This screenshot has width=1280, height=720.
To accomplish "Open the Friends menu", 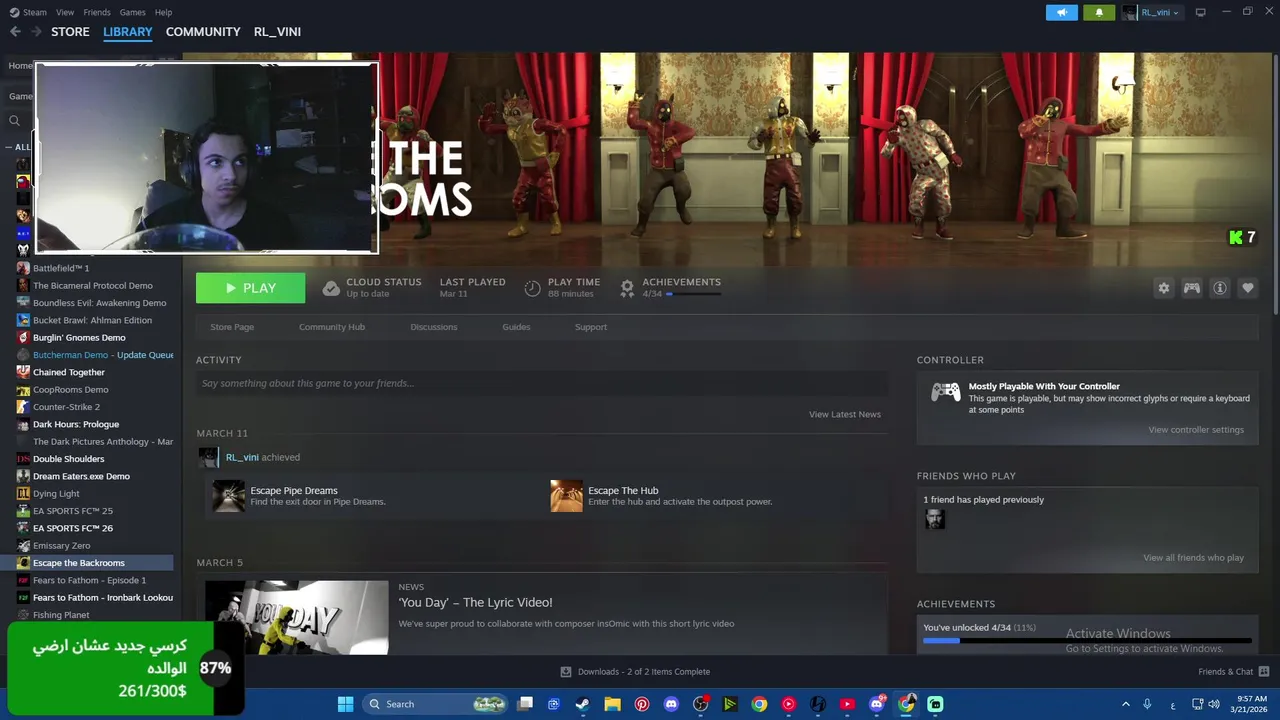I will 97,12.
